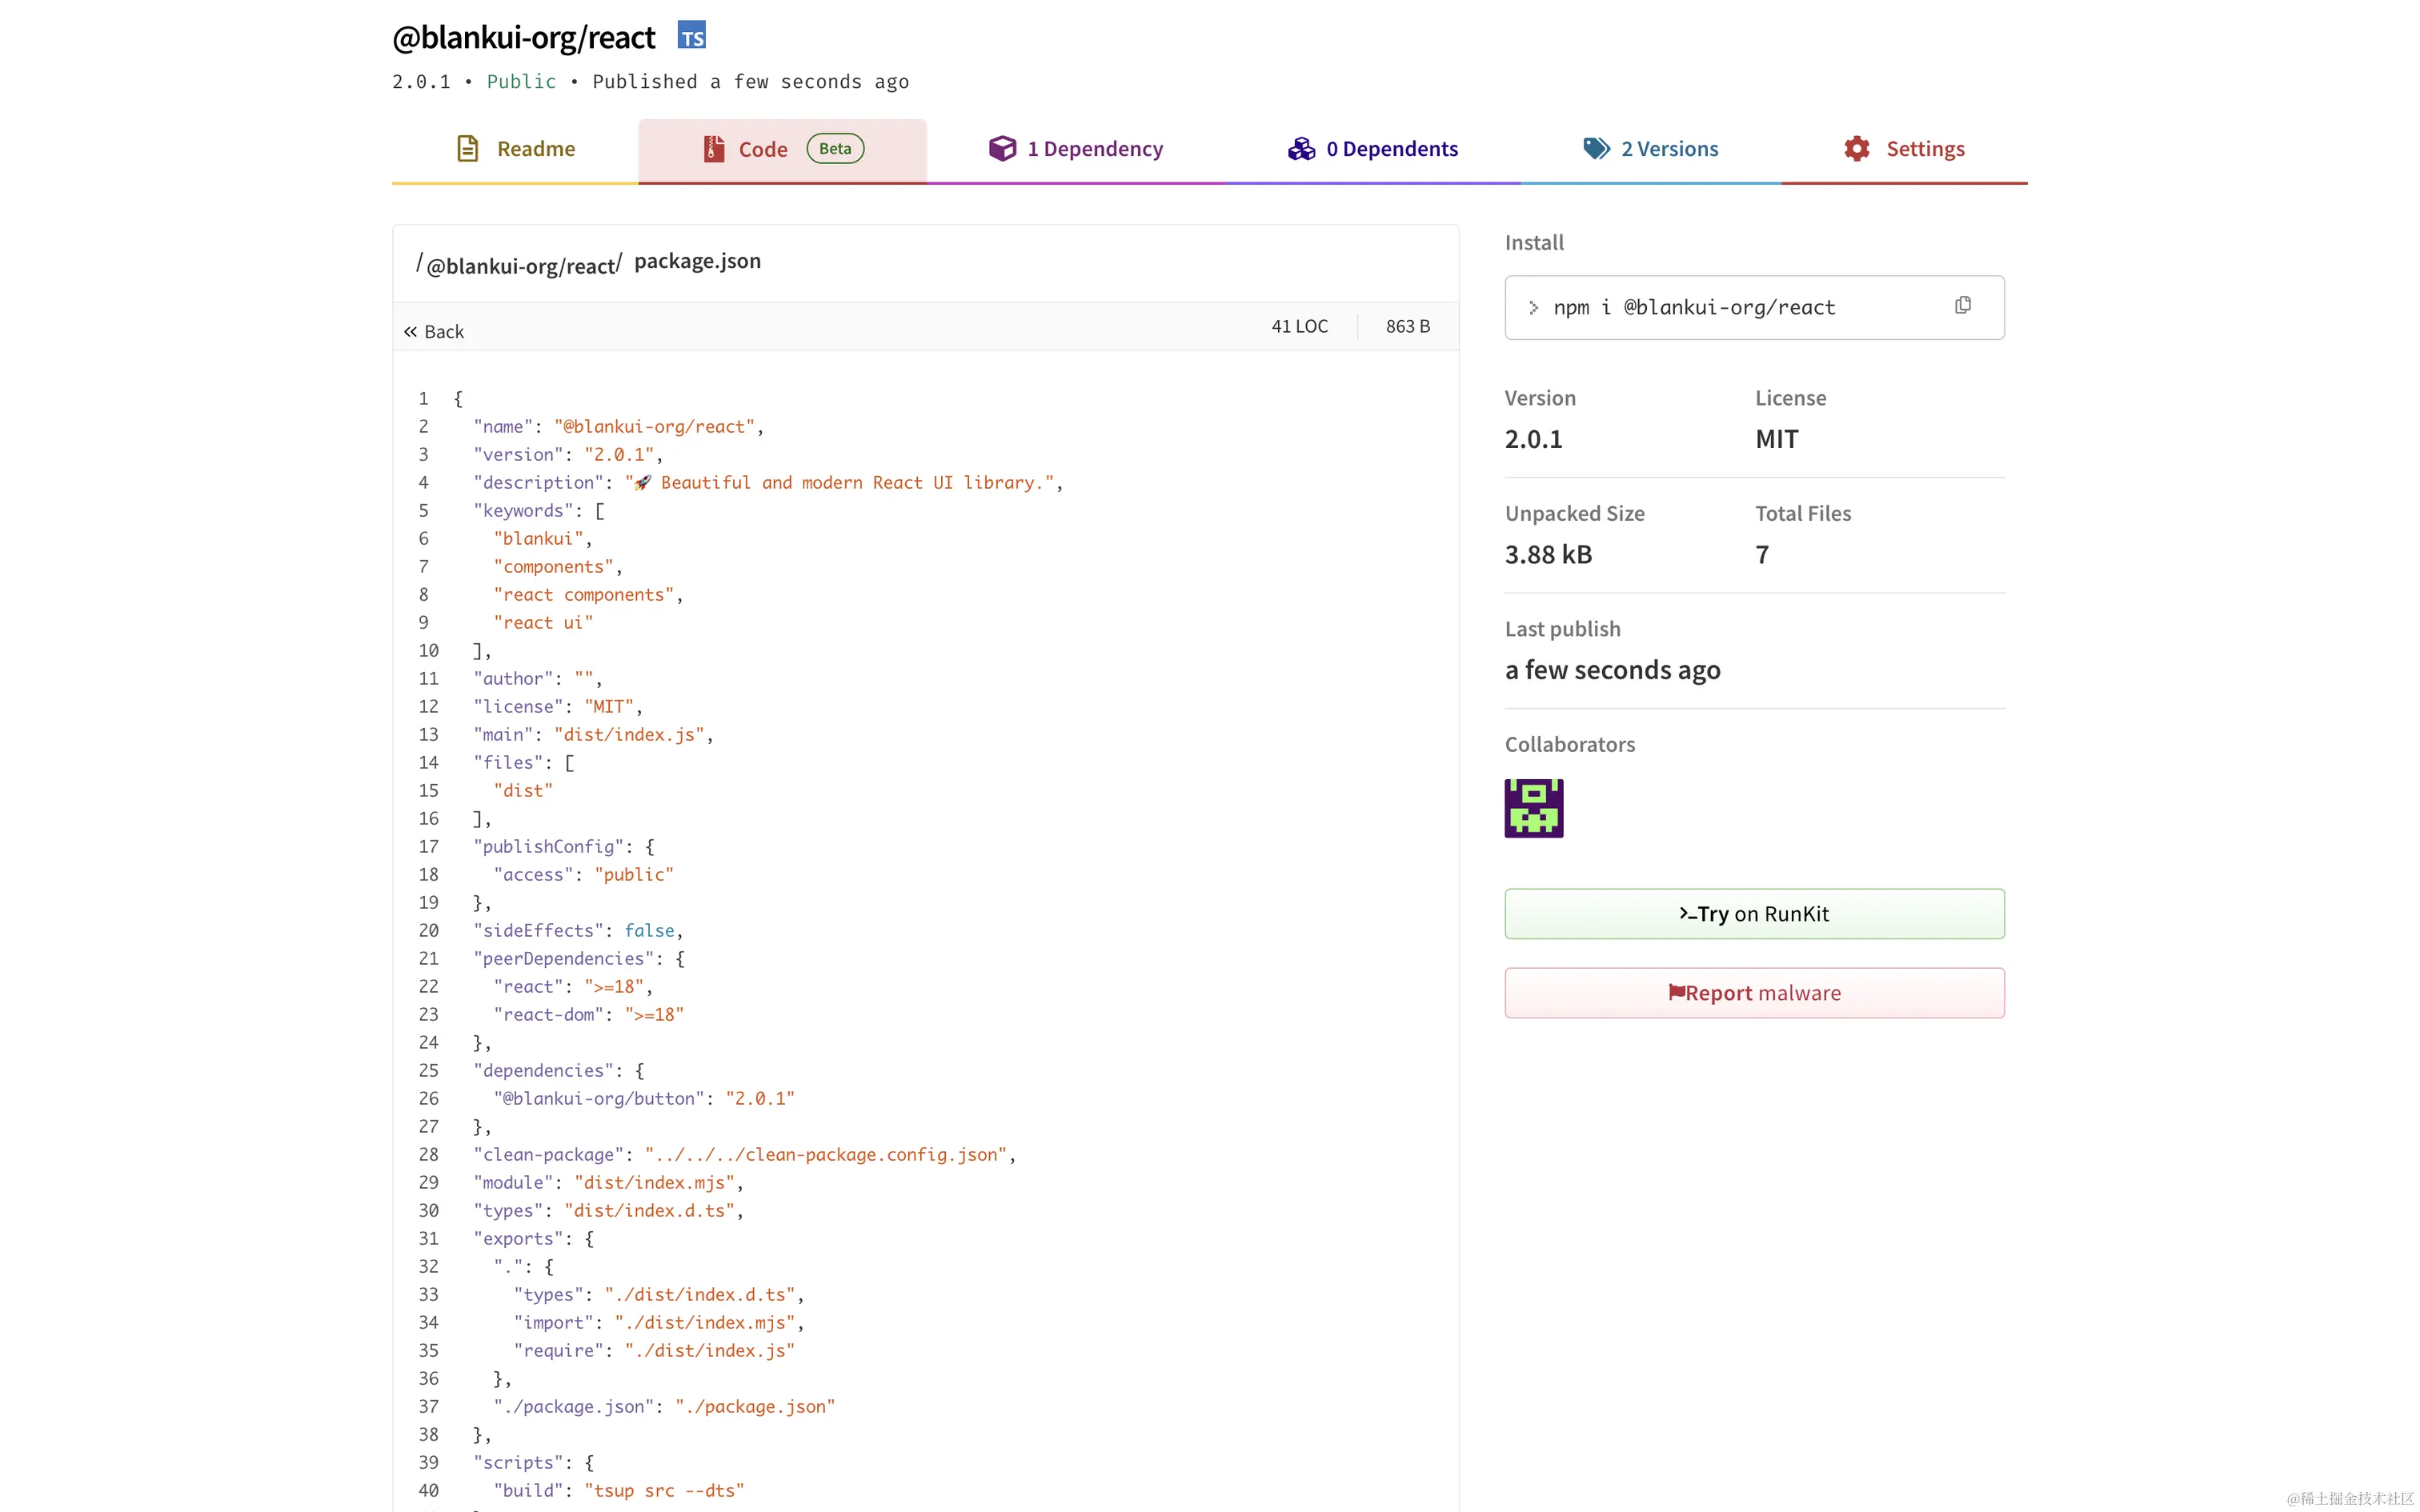The image size is (2420, 1512).
Task: Click the @blankui-org/button dependency line
Action: (x=644, y=1099)
